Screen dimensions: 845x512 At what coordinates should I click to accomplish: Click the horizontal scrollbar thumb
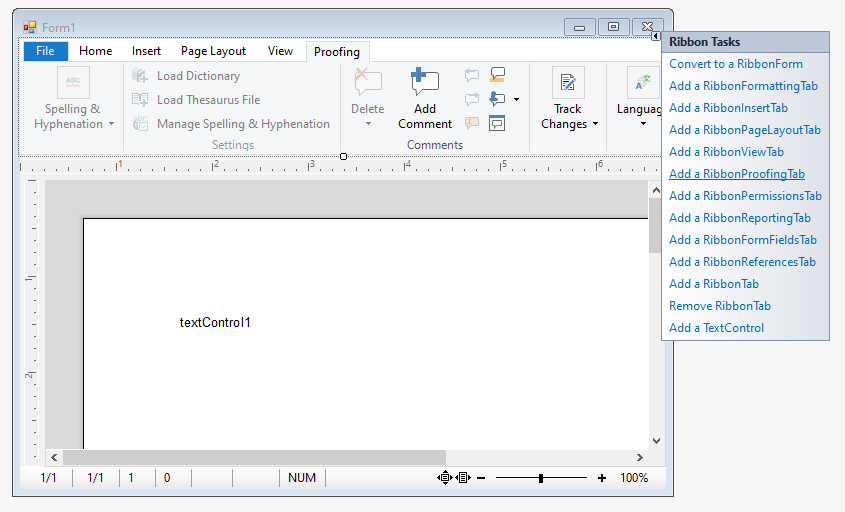(254, 457)
